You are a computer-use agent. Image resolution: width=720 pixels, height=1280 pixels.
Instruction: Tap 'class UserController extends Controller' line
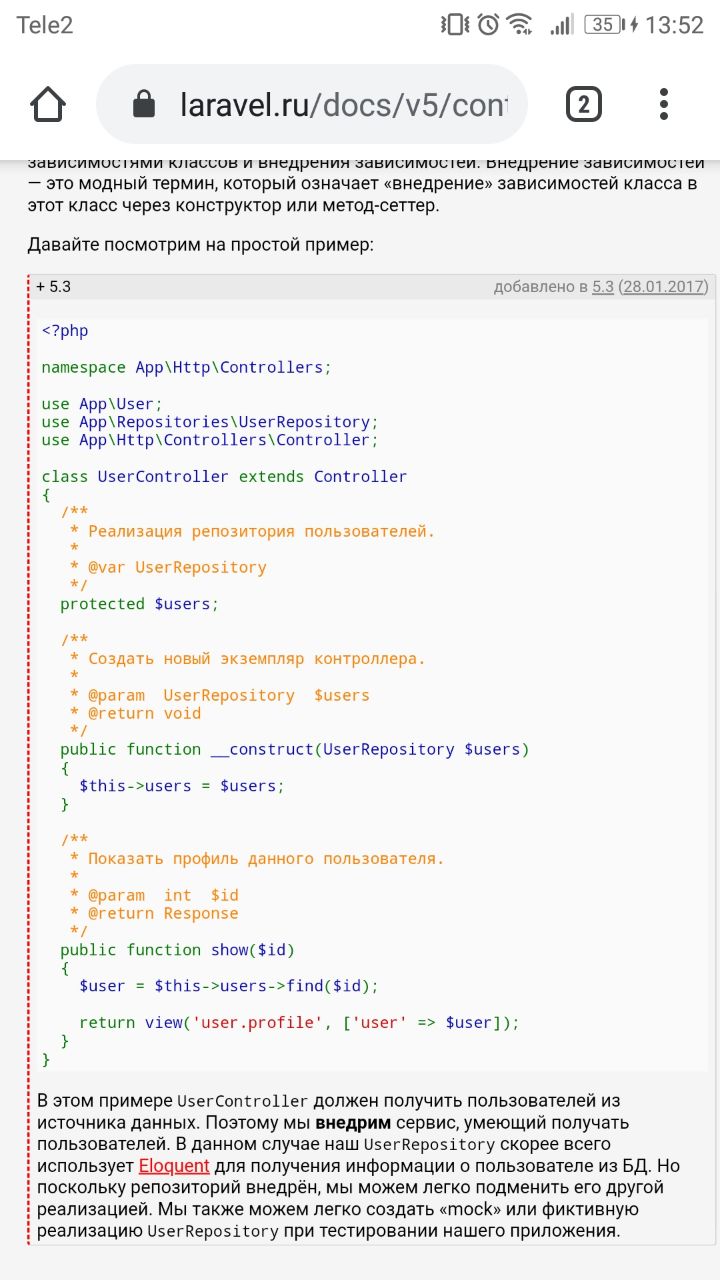[224, 476]
